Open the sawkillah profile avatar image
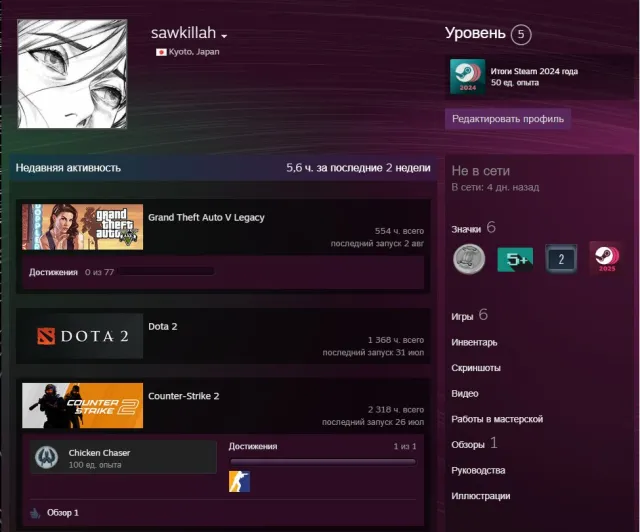The height and width of the screenshot is (532, 640). point(72,74)
